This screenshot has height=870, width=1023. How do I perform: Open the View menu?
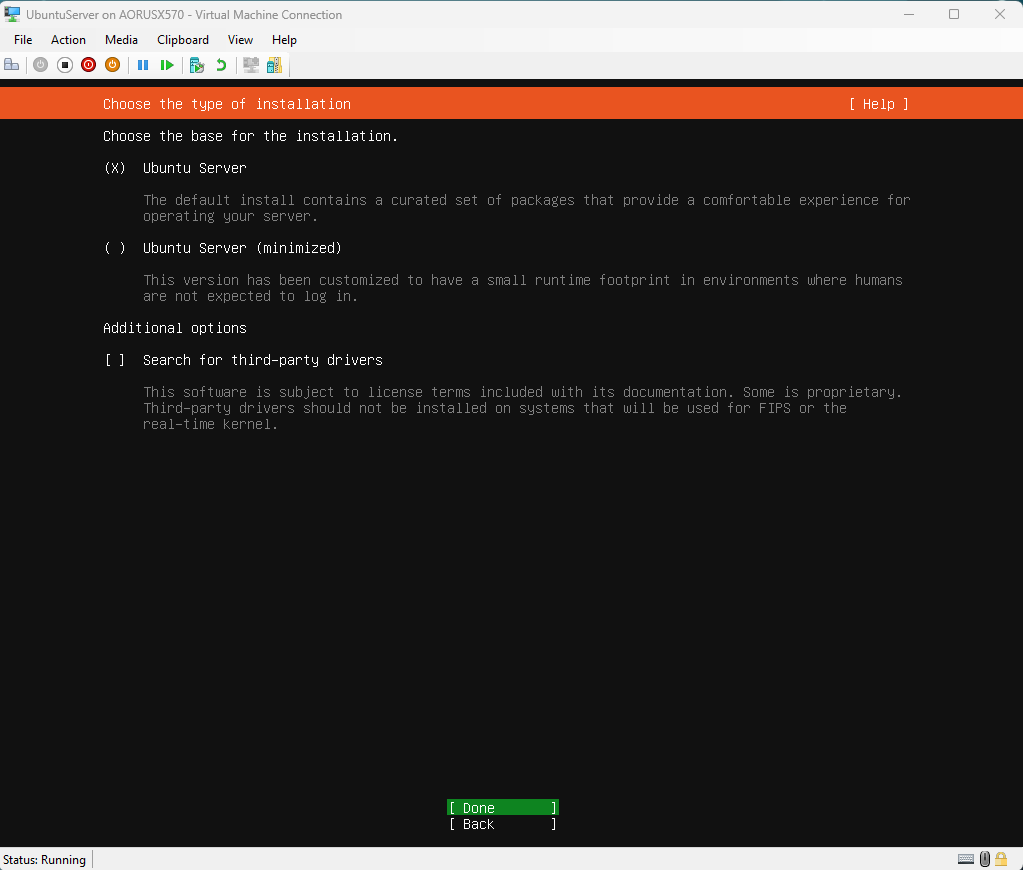(240, 40)
